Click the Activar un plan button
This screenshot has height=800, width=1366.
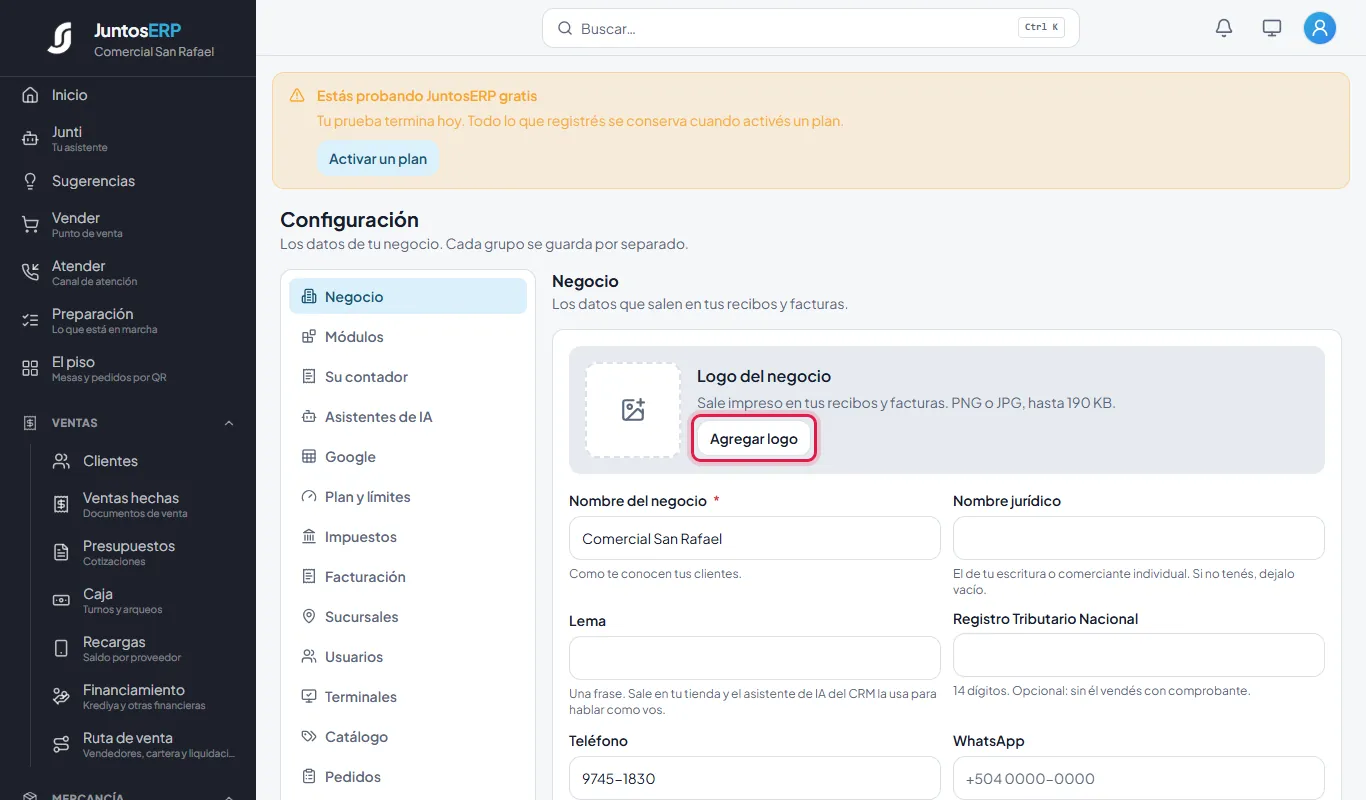(x=378, y=159)
